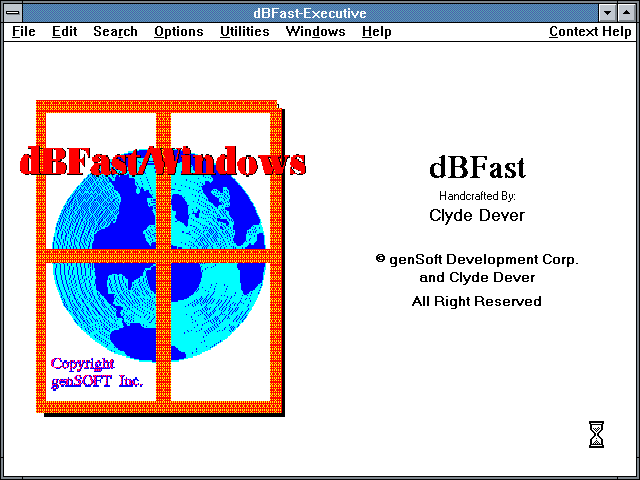Open the Edit menu
Image resolution: width=640 pixels, height=480 pixels.
(x=64, y=31)
